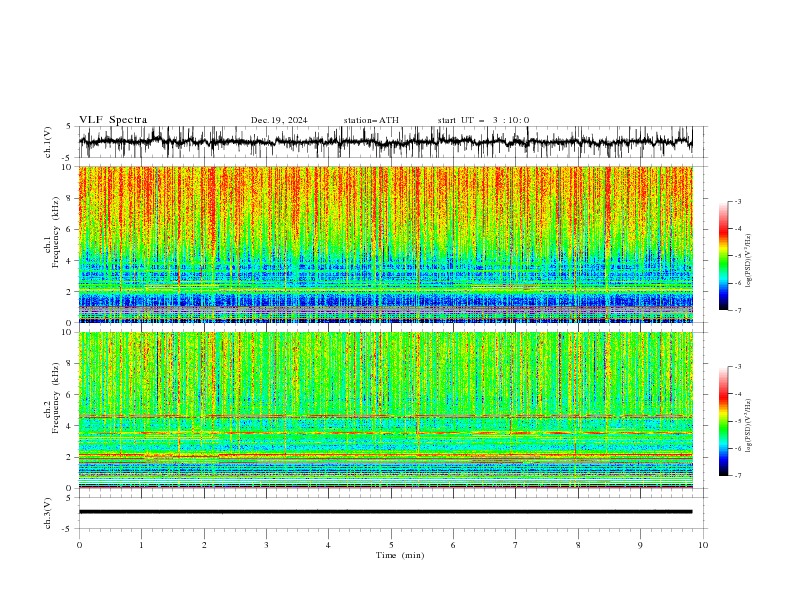Image resolution: width=792 pixels, height=612 pixels.
Task: Click the ch.2 spectrogram plot
Action: point(386,410)
